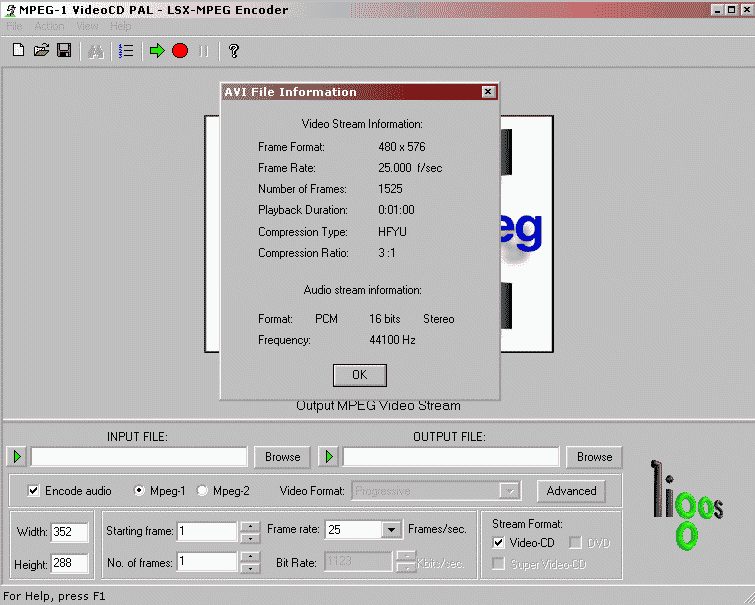Stop encoding with the red circle icon
Viewport: 755px width, 605px height.
click(180, 51)
